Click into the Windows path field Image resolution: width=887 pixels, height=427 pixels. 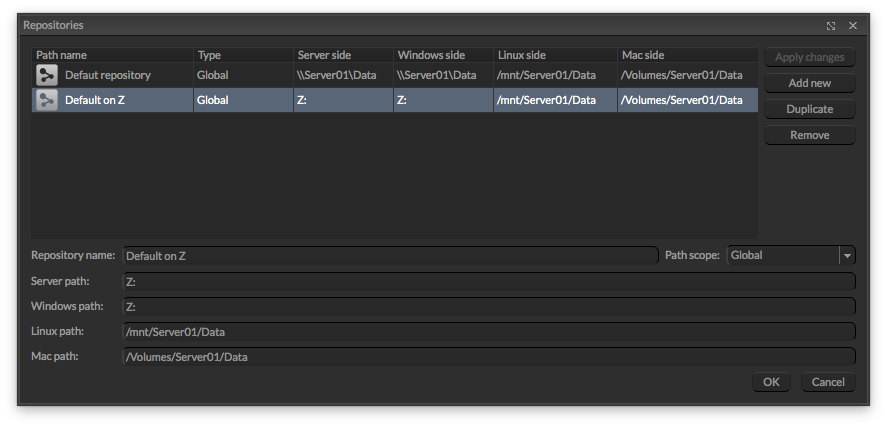[488, 307]
